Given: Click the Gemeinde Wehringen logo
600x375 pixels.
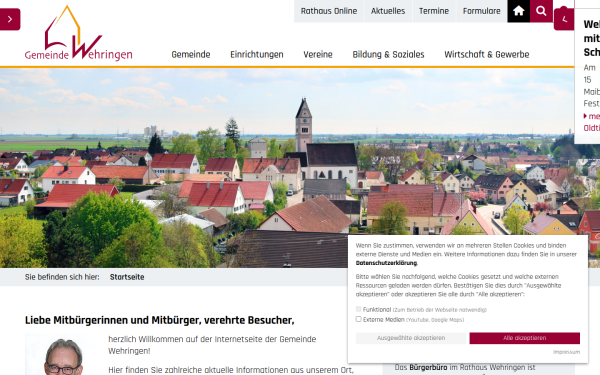Looking at the screenshot, I should point(78,33).
